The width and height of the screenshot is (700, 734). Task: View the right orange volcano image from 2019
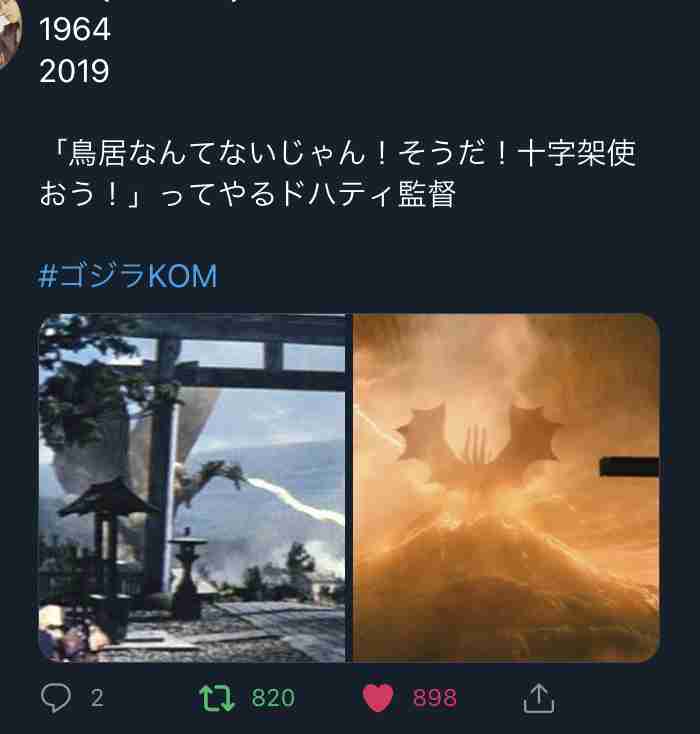(x=506, y=488)
